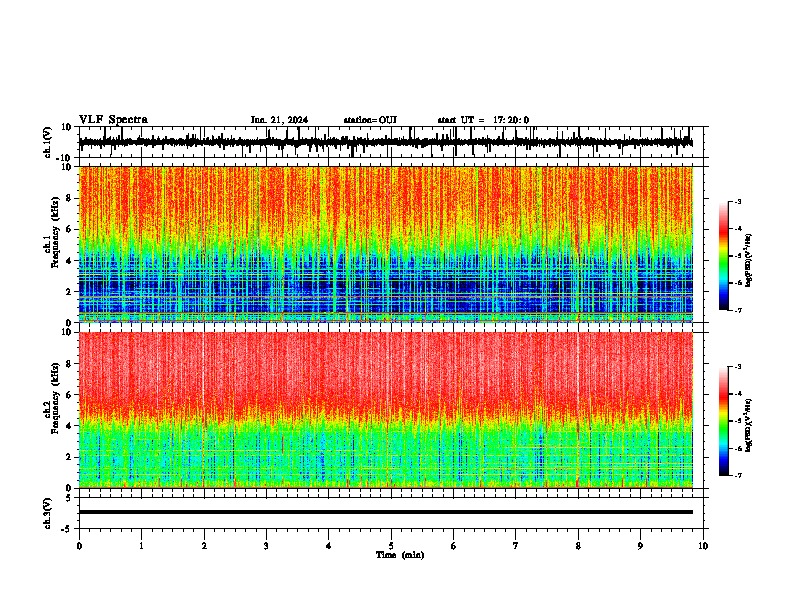This screenshot has height=612, width=792.
Task: Click the time axis tick label "0"
Action: [x=79, y=546]
